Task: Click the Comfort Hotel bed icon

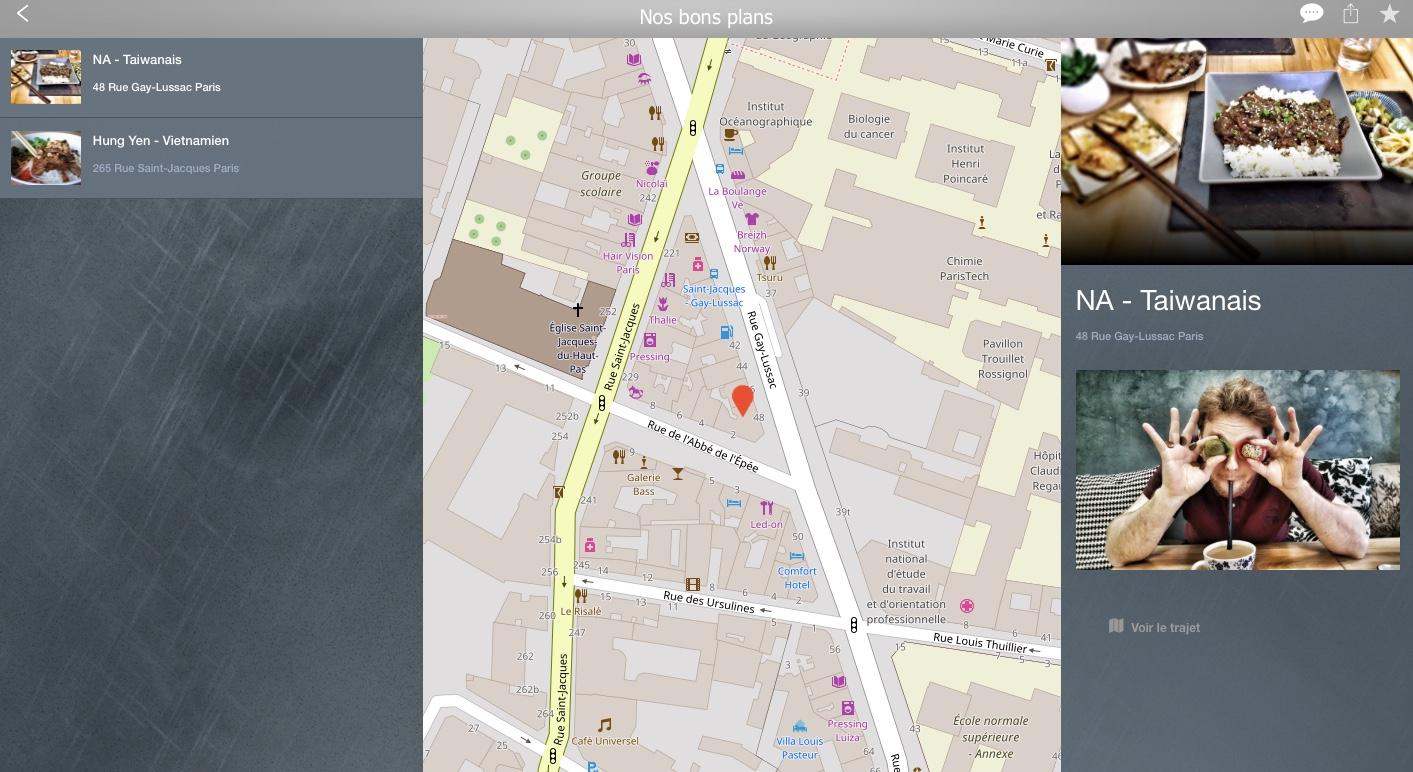Action: coord(797,556)
